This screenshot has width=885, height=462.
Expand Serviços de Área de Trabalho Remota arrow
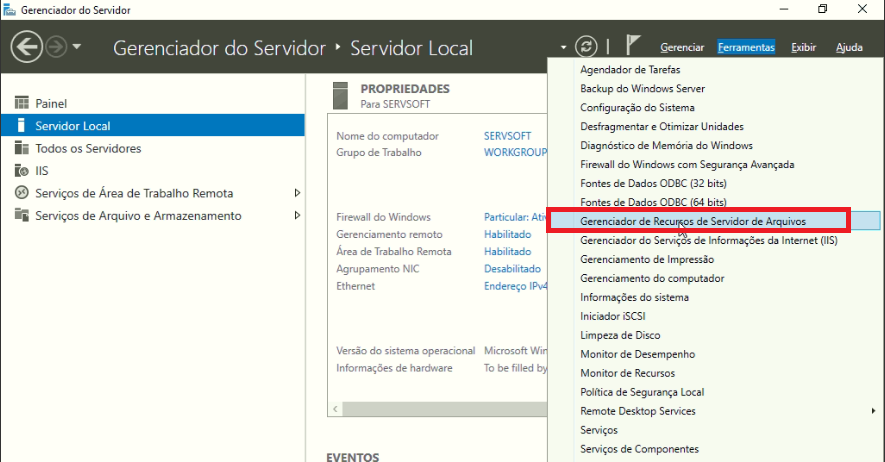[297, 193]
